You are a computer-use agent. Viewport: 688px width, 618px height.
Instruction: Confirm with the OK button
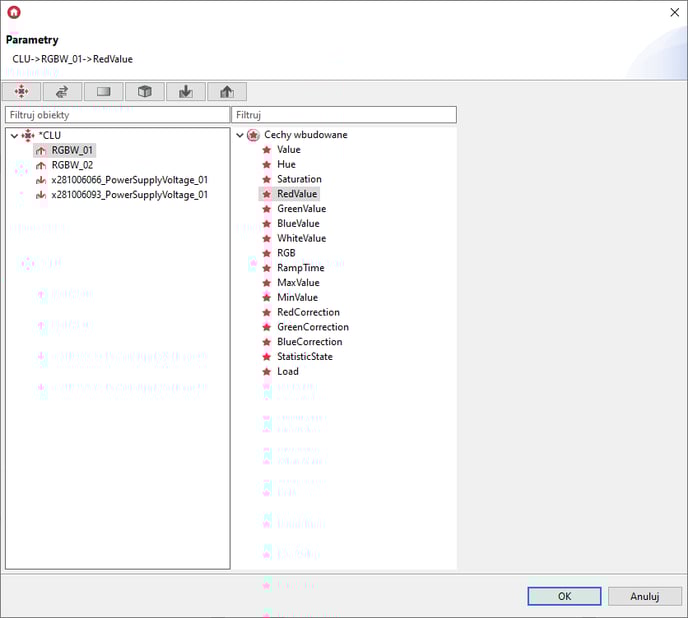click(564, 596)
